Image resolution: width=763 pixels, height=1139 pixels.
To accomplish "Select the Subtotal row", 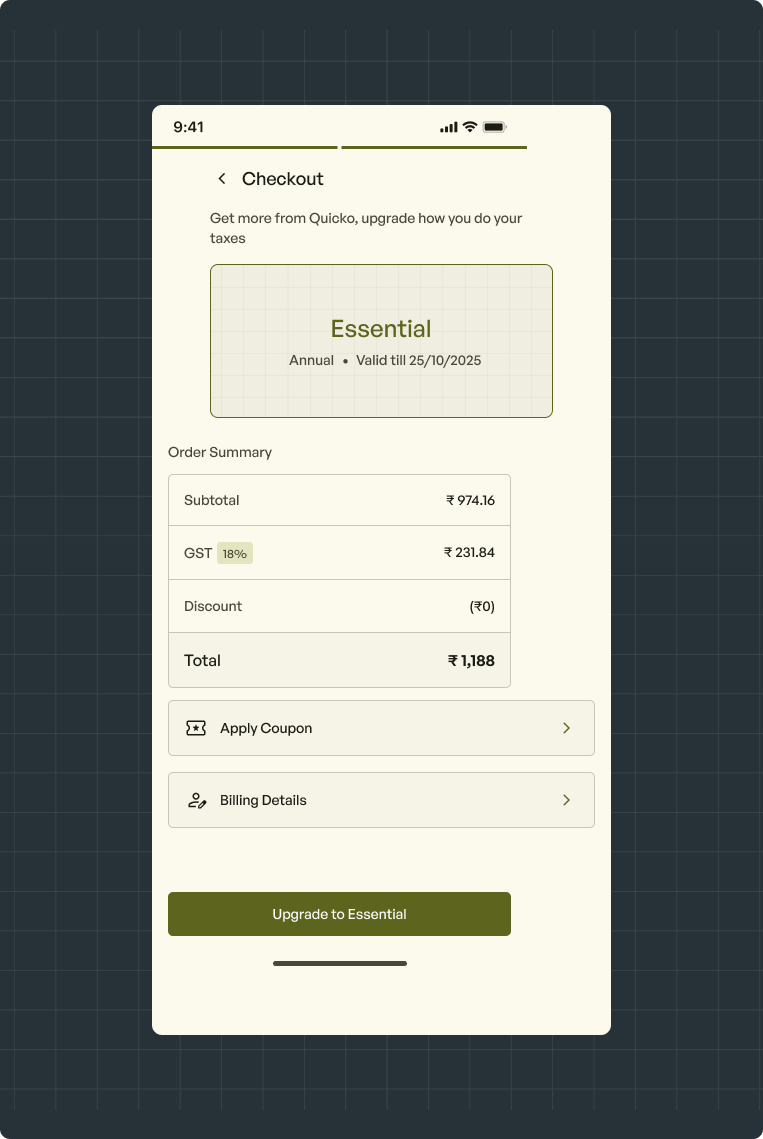I will tap(339, 500).
